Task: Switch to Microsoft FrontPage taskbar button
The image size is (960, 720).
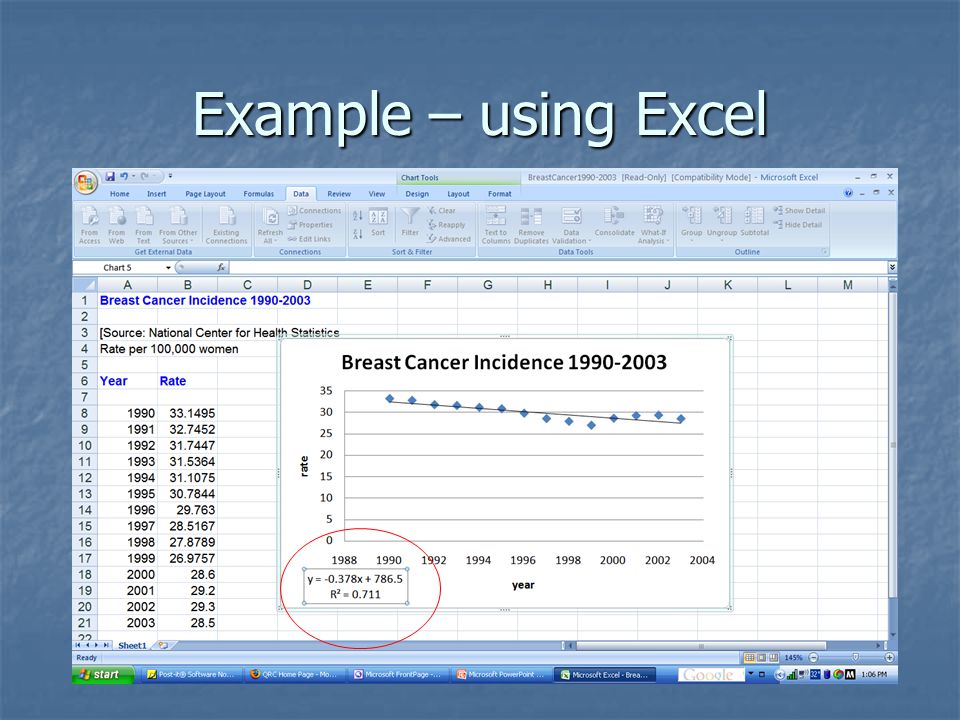Action: 398,675
